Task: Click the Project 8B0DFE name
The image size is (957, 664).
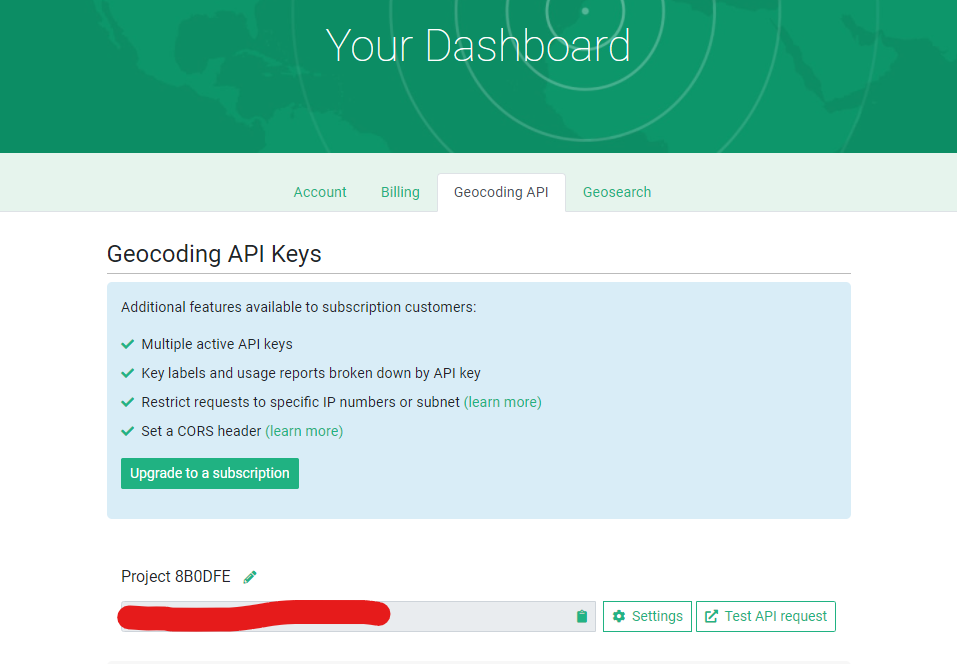Action: (176, 577)
